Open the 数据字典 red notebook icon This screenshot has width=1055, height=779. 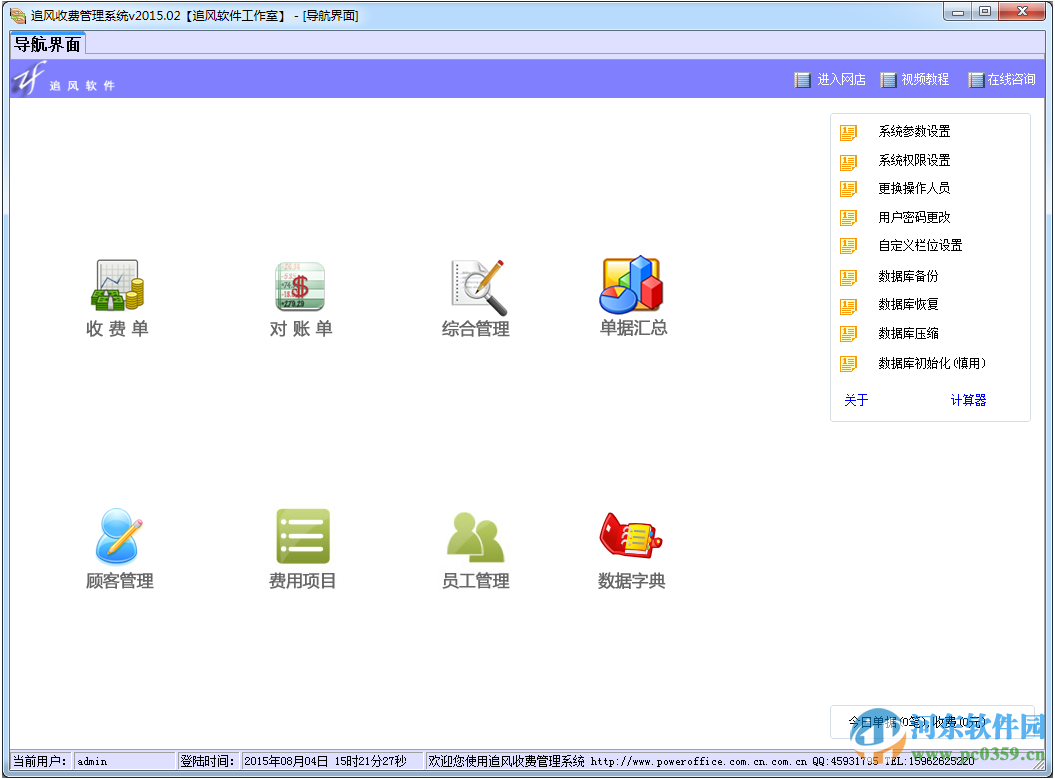630,535
